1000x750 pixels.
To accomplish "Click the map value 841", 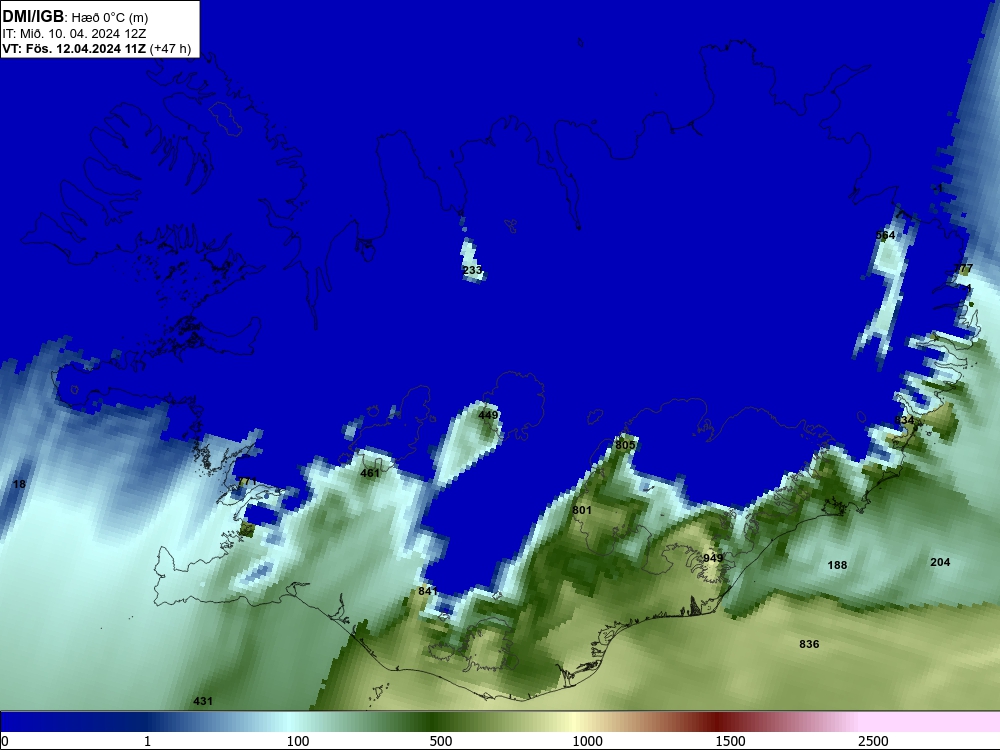I will click(x=427, y=591).
